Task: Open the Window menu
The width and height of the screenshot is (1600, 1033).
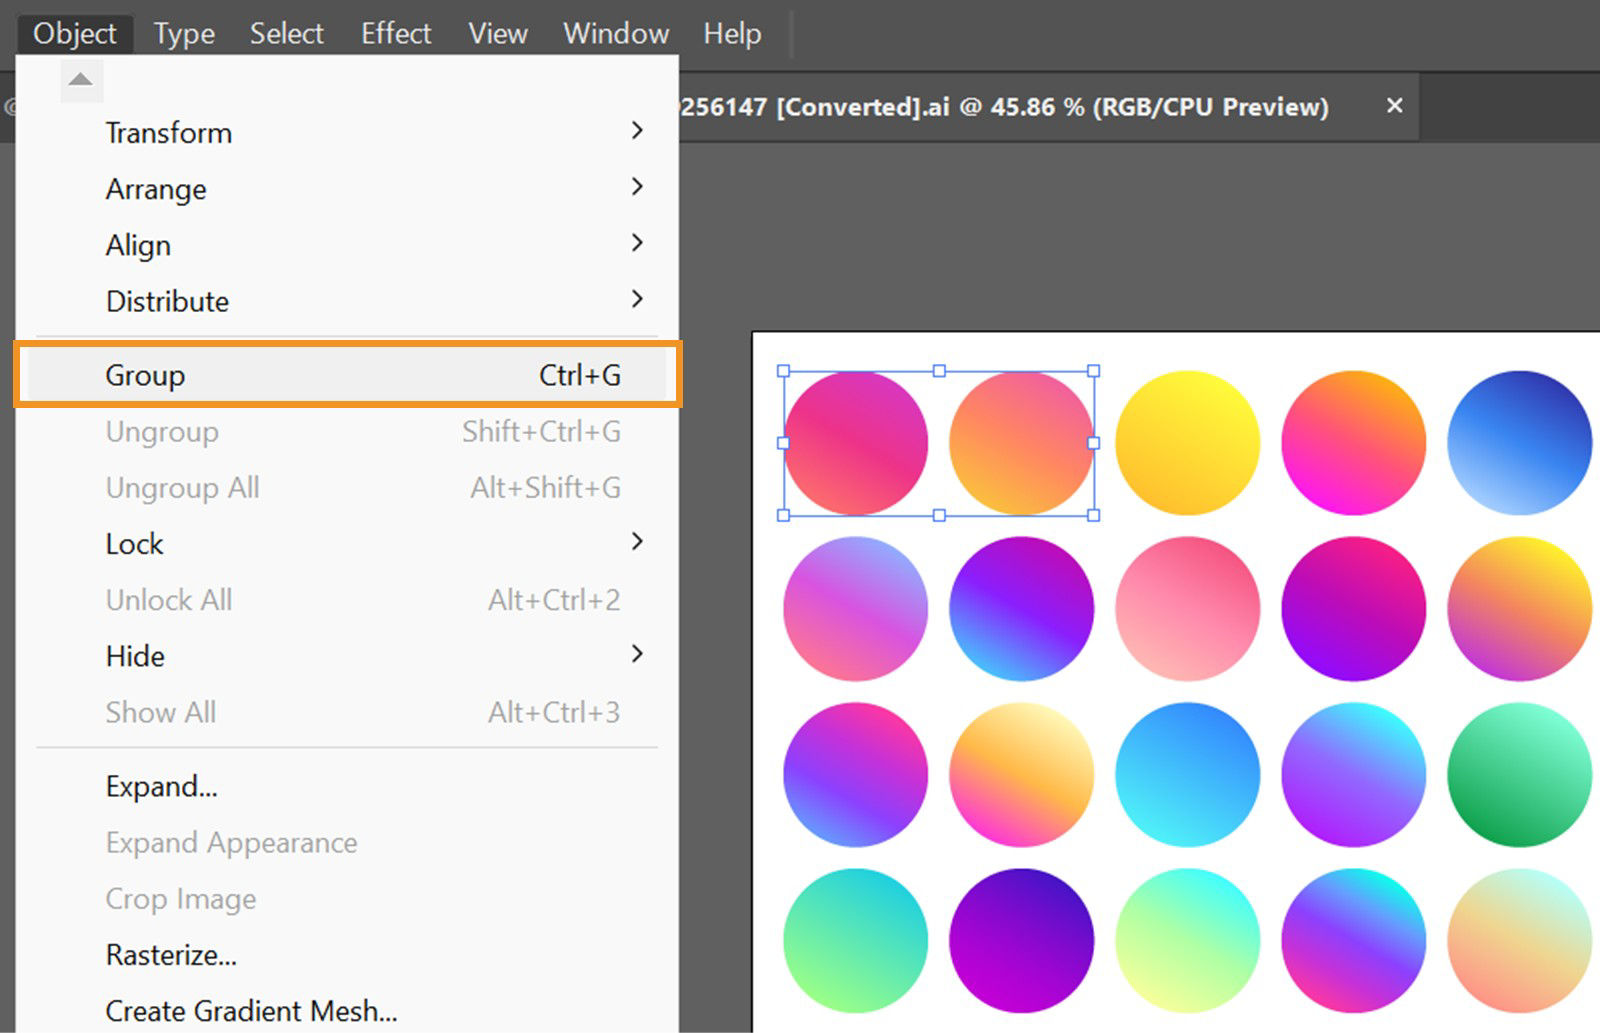Action: [x=615, y=33]
